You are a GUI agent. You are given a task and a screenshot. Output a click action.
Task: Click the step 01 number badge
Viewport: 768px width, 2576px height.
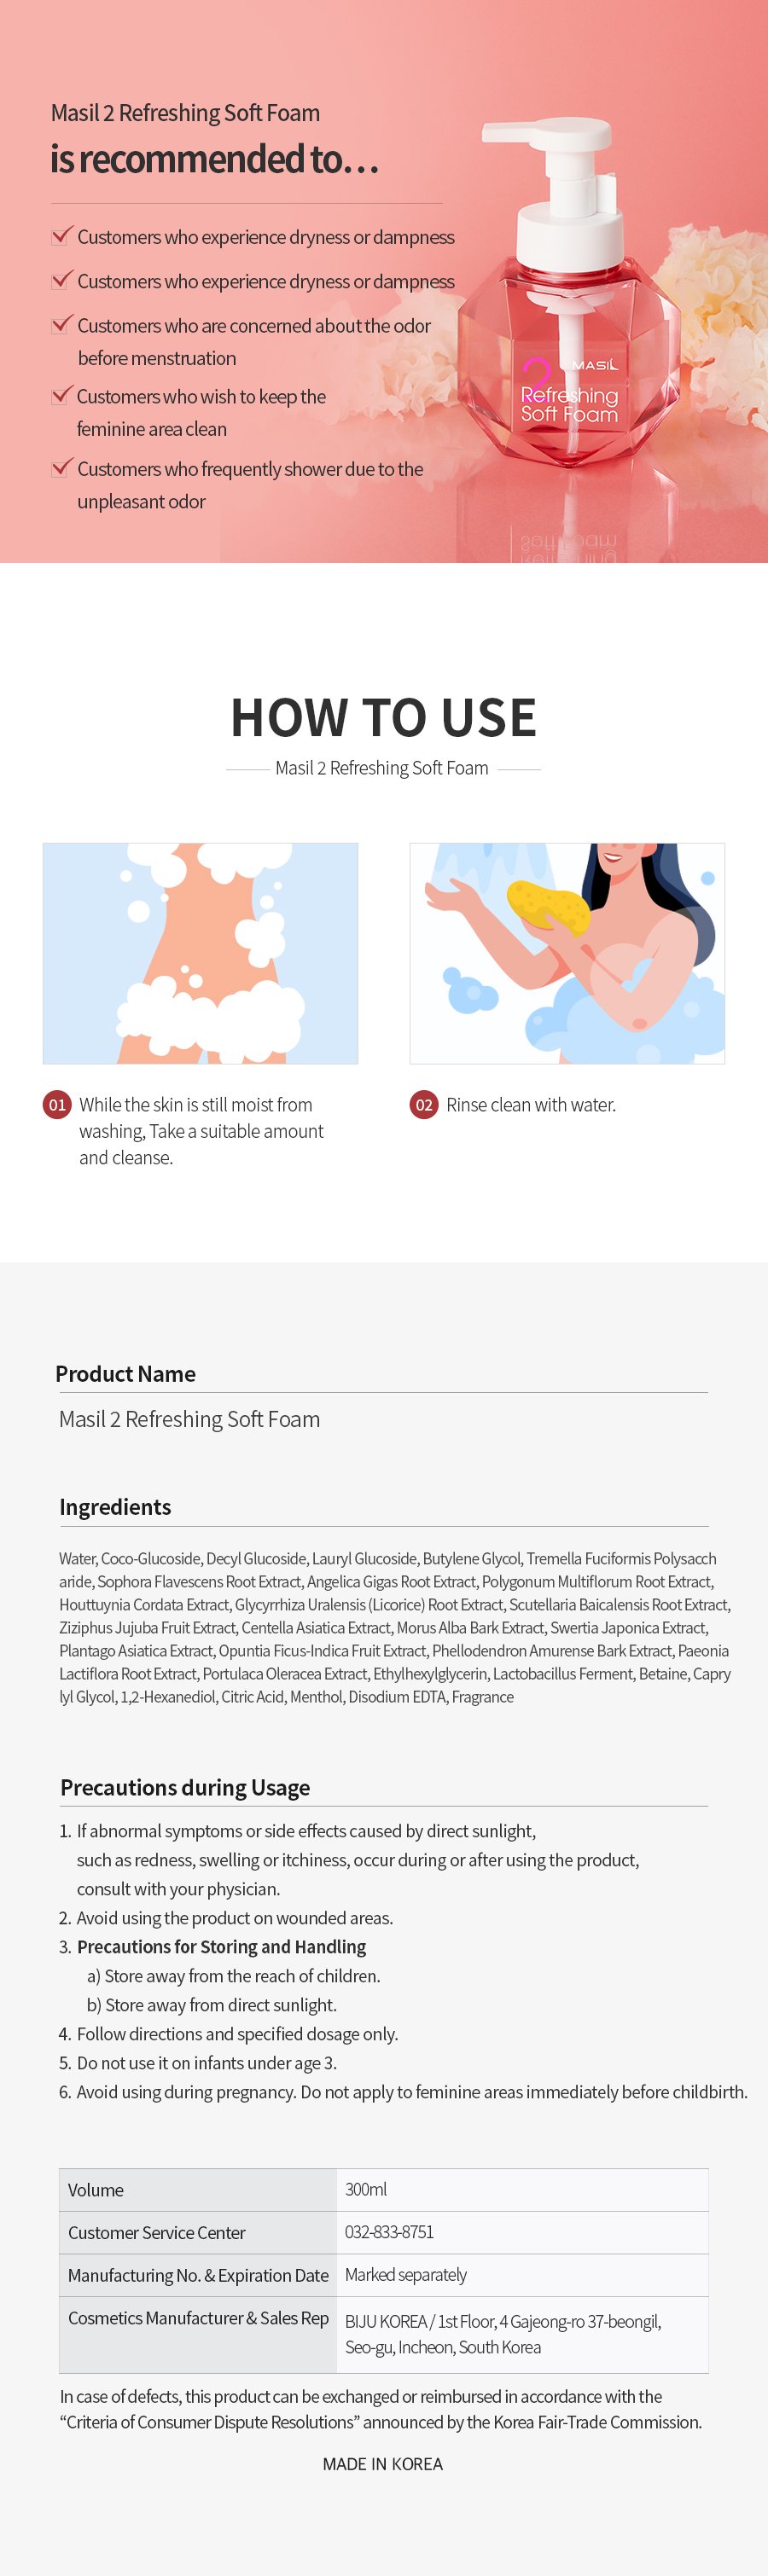tap(57, 1104)
